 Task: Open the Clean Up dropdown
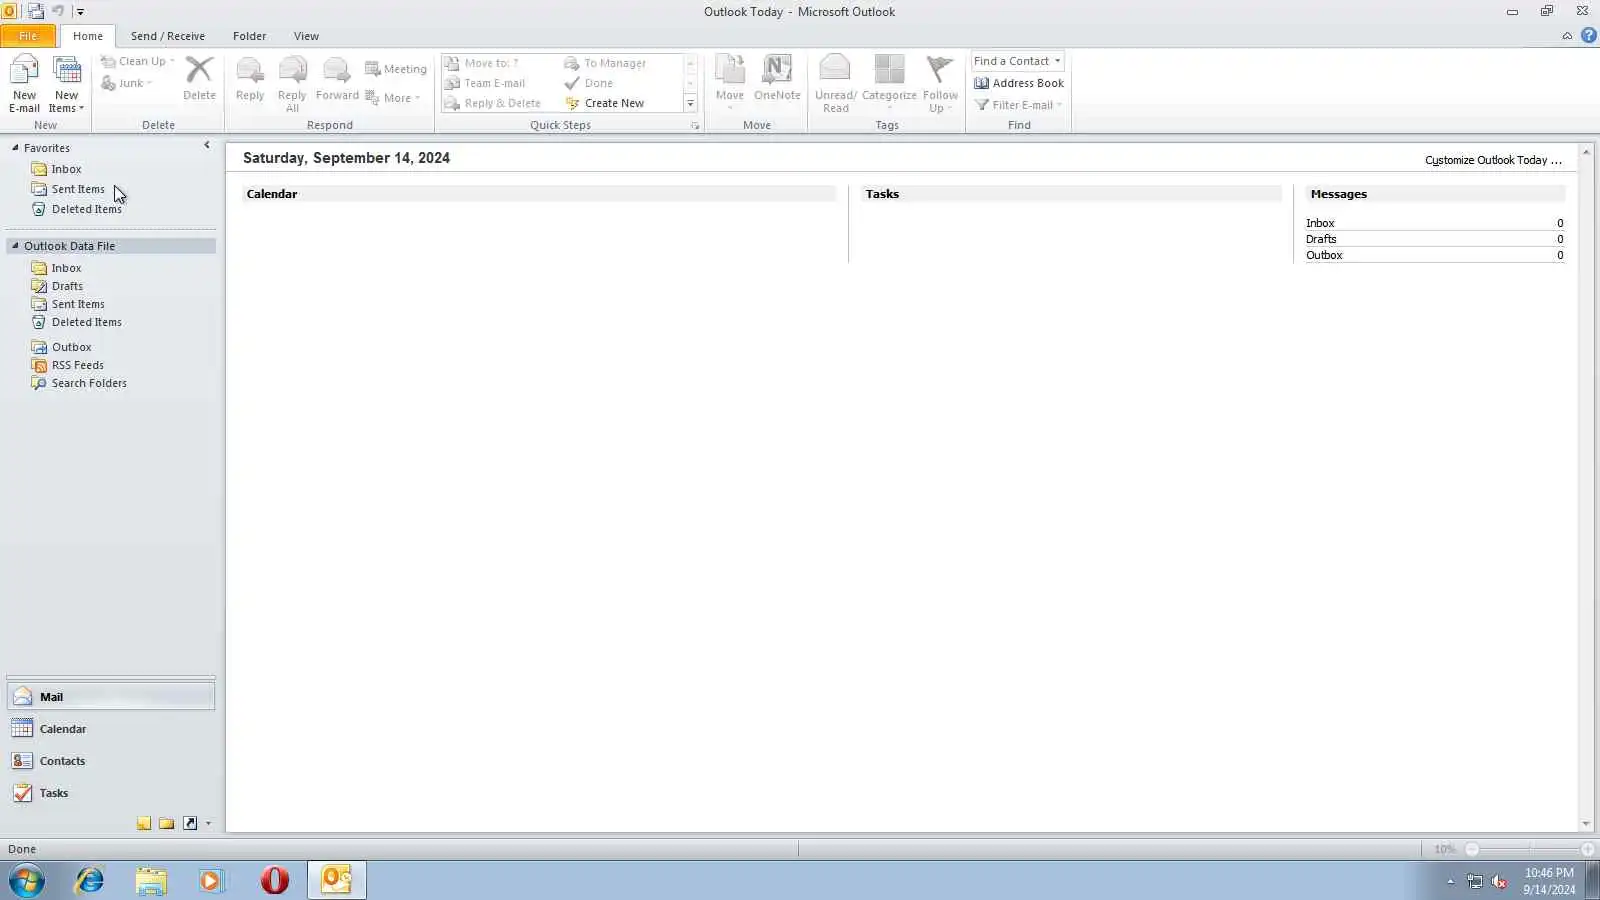138,61
